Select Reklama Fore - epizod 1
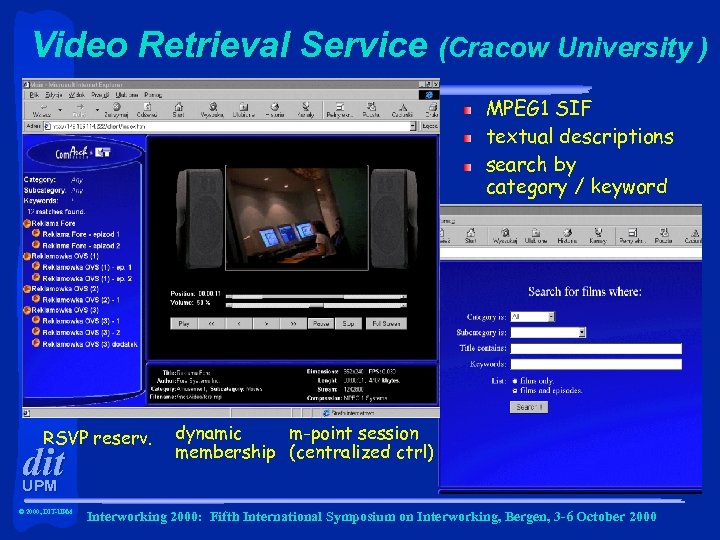The width and height of the screenshot is (720, 540). point(76,234)
